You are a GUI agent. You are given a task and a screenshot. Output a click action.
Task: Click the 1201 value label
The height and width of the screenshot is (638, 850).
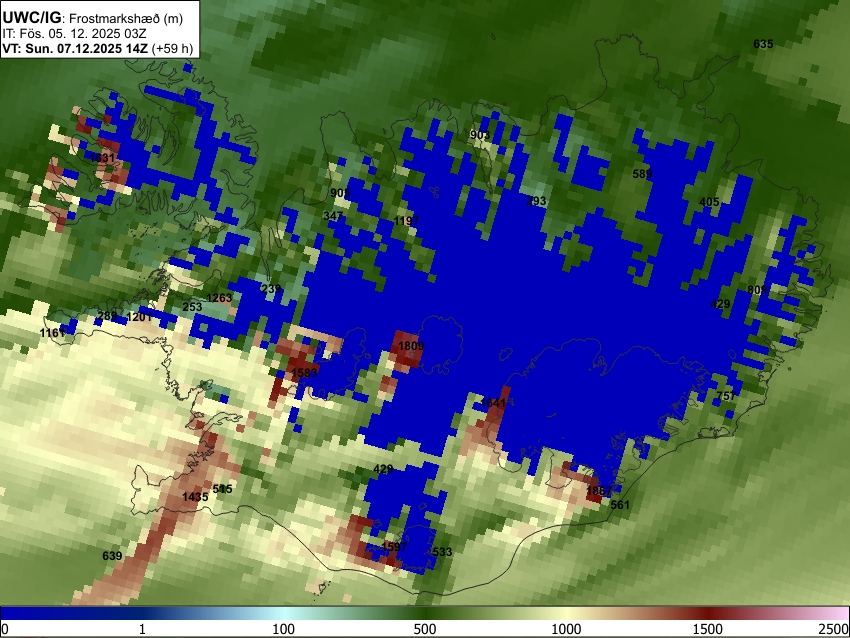(x=139, y=317)
